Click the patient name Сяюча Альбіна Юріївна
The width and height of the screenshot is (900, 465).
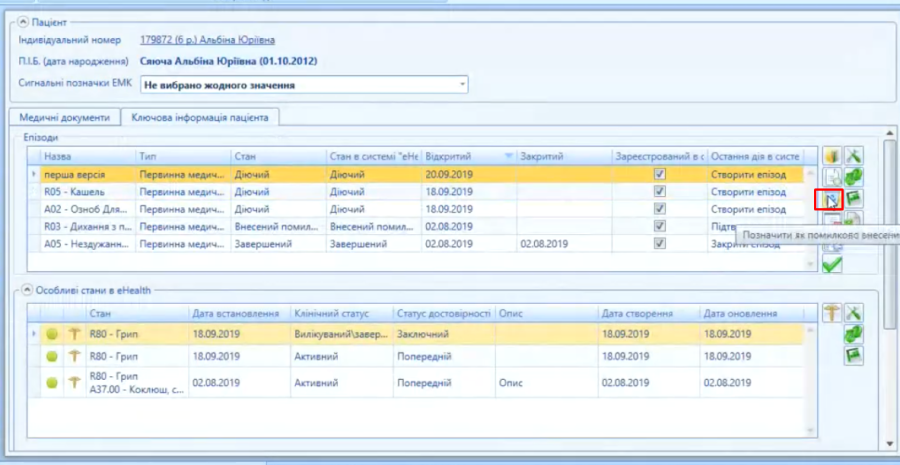(x=228, y=61)
